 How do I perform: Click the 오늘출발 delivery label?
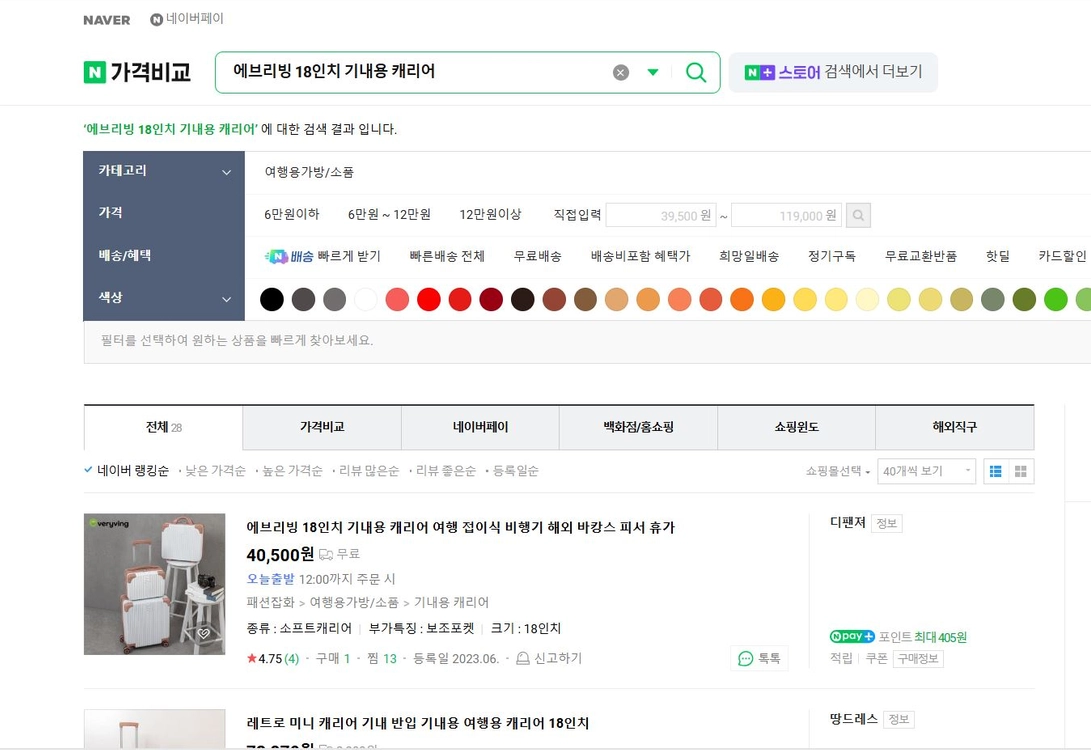271,579
